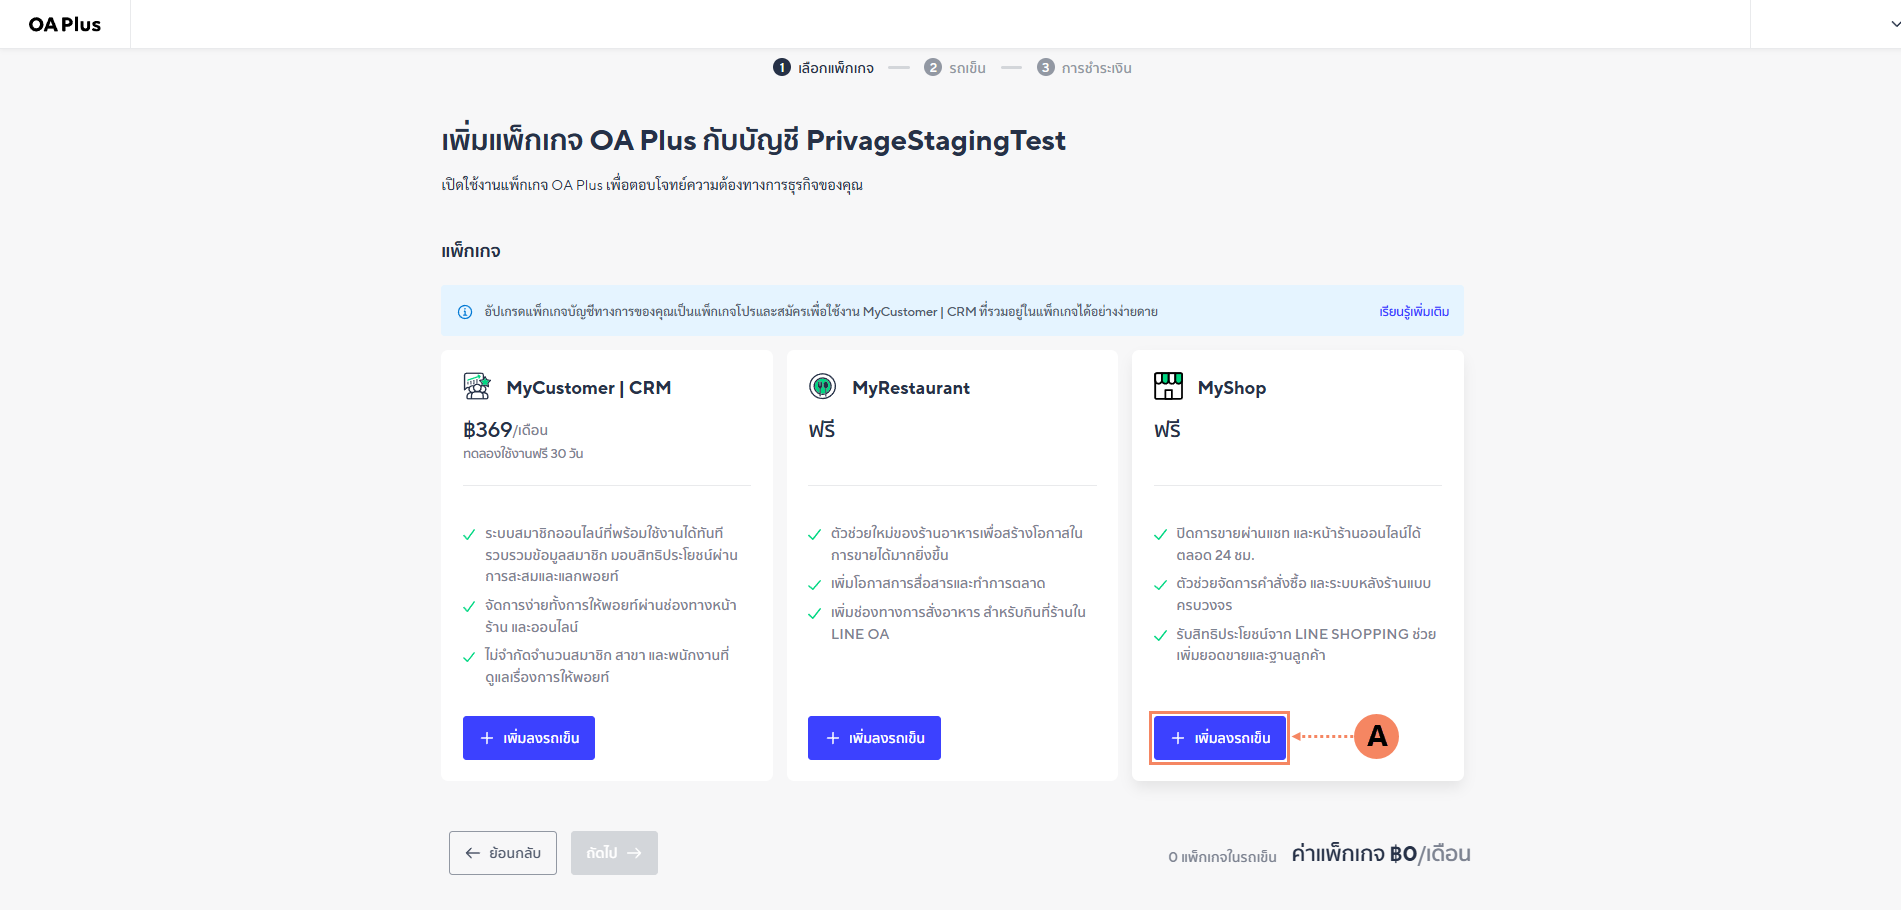Click the step 2 cart circle
Image resolution: width=1901 pixels, height=910 pixels.
pyautogui.click(x=933, y=67)
